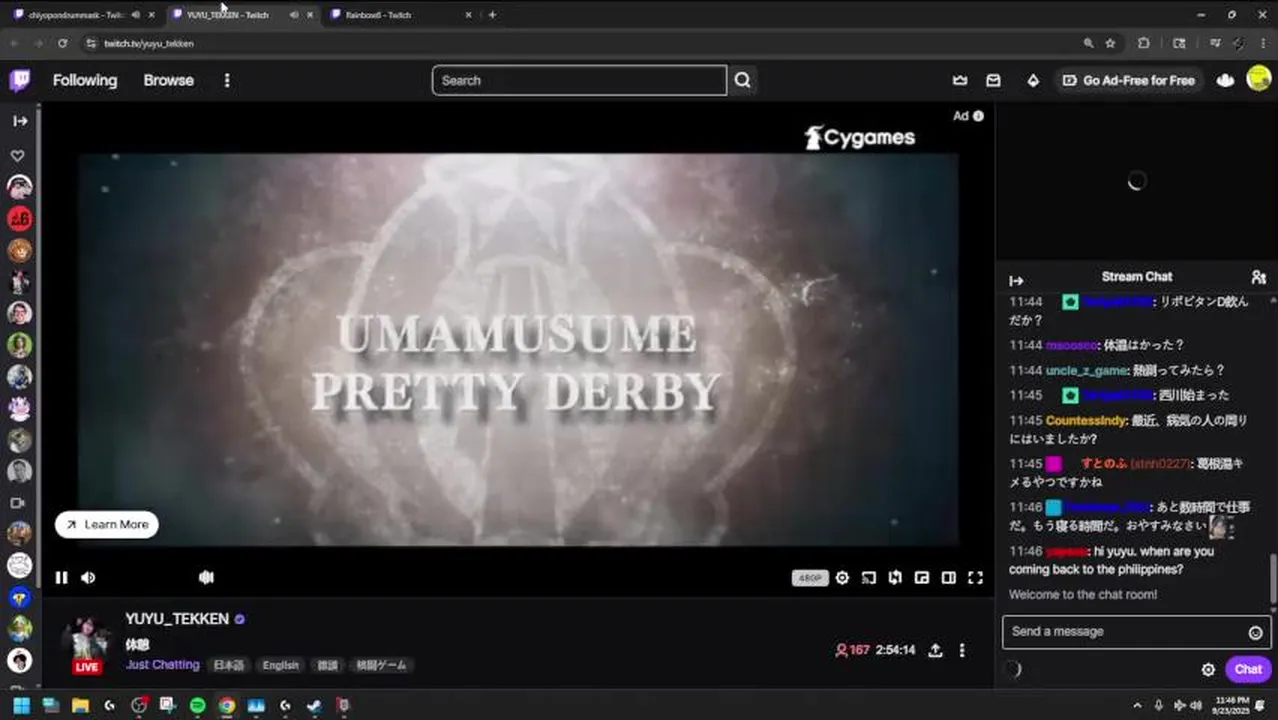Open uncle_z_game's chat username
The image size is (1278, 720).
tap(1086, 370)
